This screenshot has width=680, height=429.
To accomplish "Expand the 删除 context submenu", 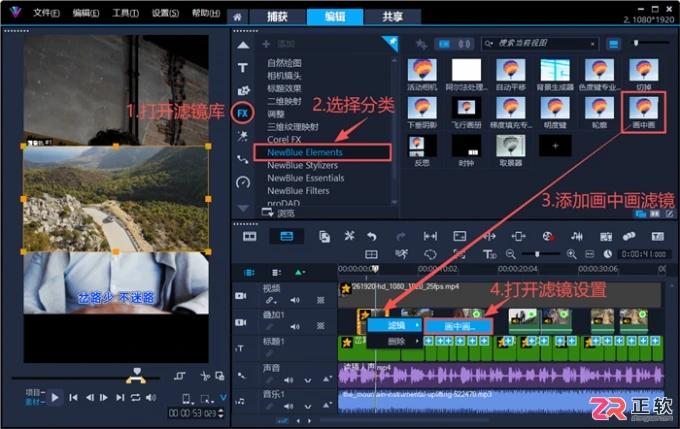I will click(395, 341).
